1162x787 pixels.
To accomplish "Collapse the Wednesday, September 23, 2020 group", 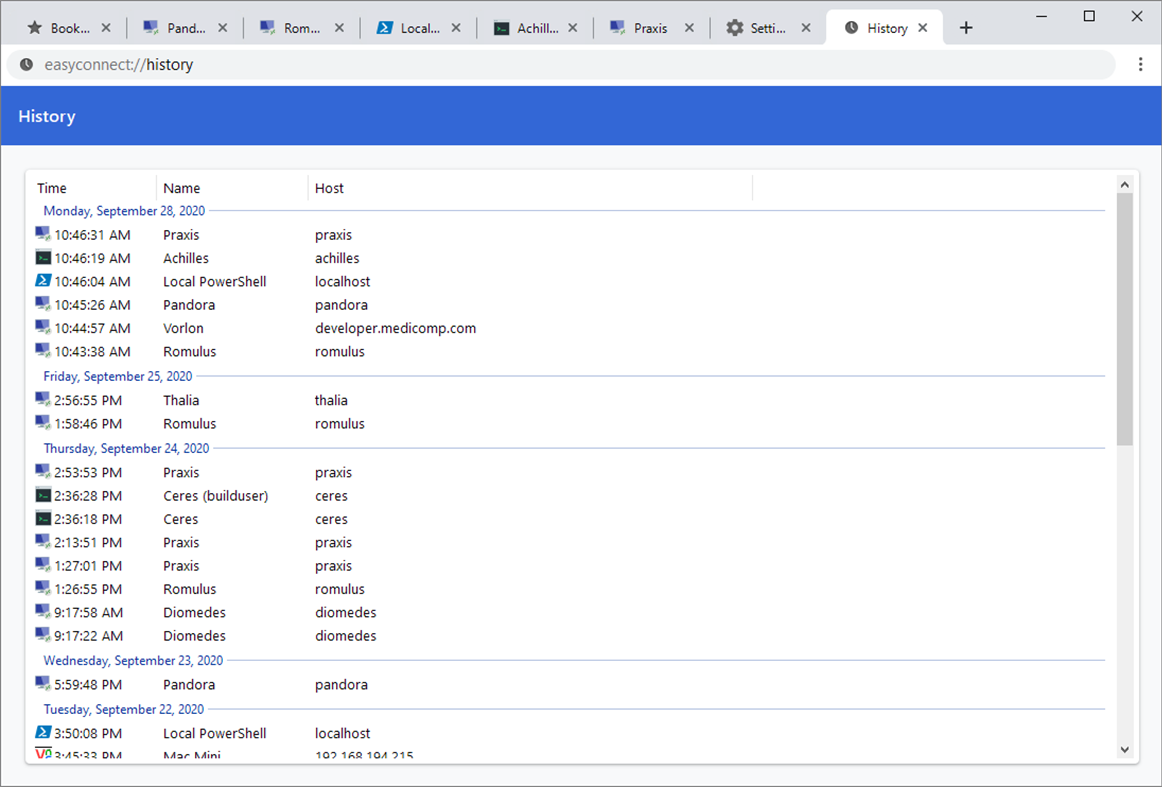I will [133, 660].
